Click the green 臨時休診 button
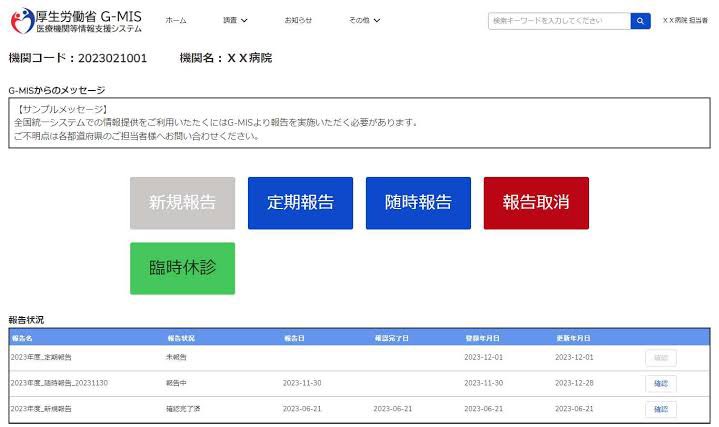Viewport: 719px width, 427px height. pos(183,268)
